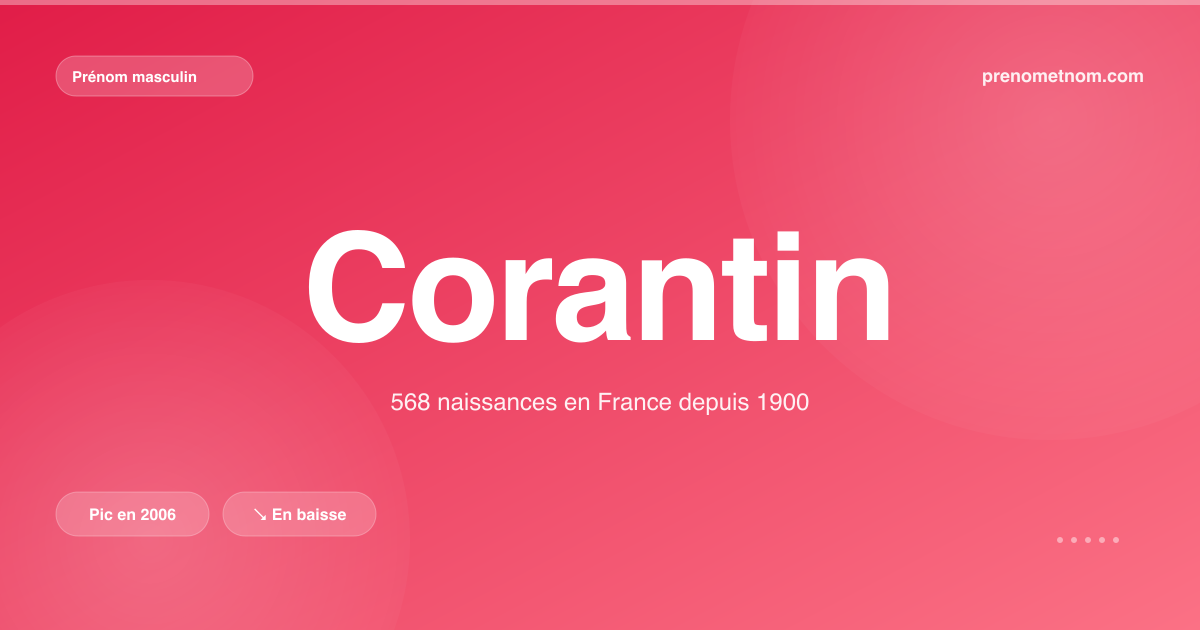1200x630 pixels.
Task: Click "568 naissances en France depuis 1900" text
Action: pos(599,403)
